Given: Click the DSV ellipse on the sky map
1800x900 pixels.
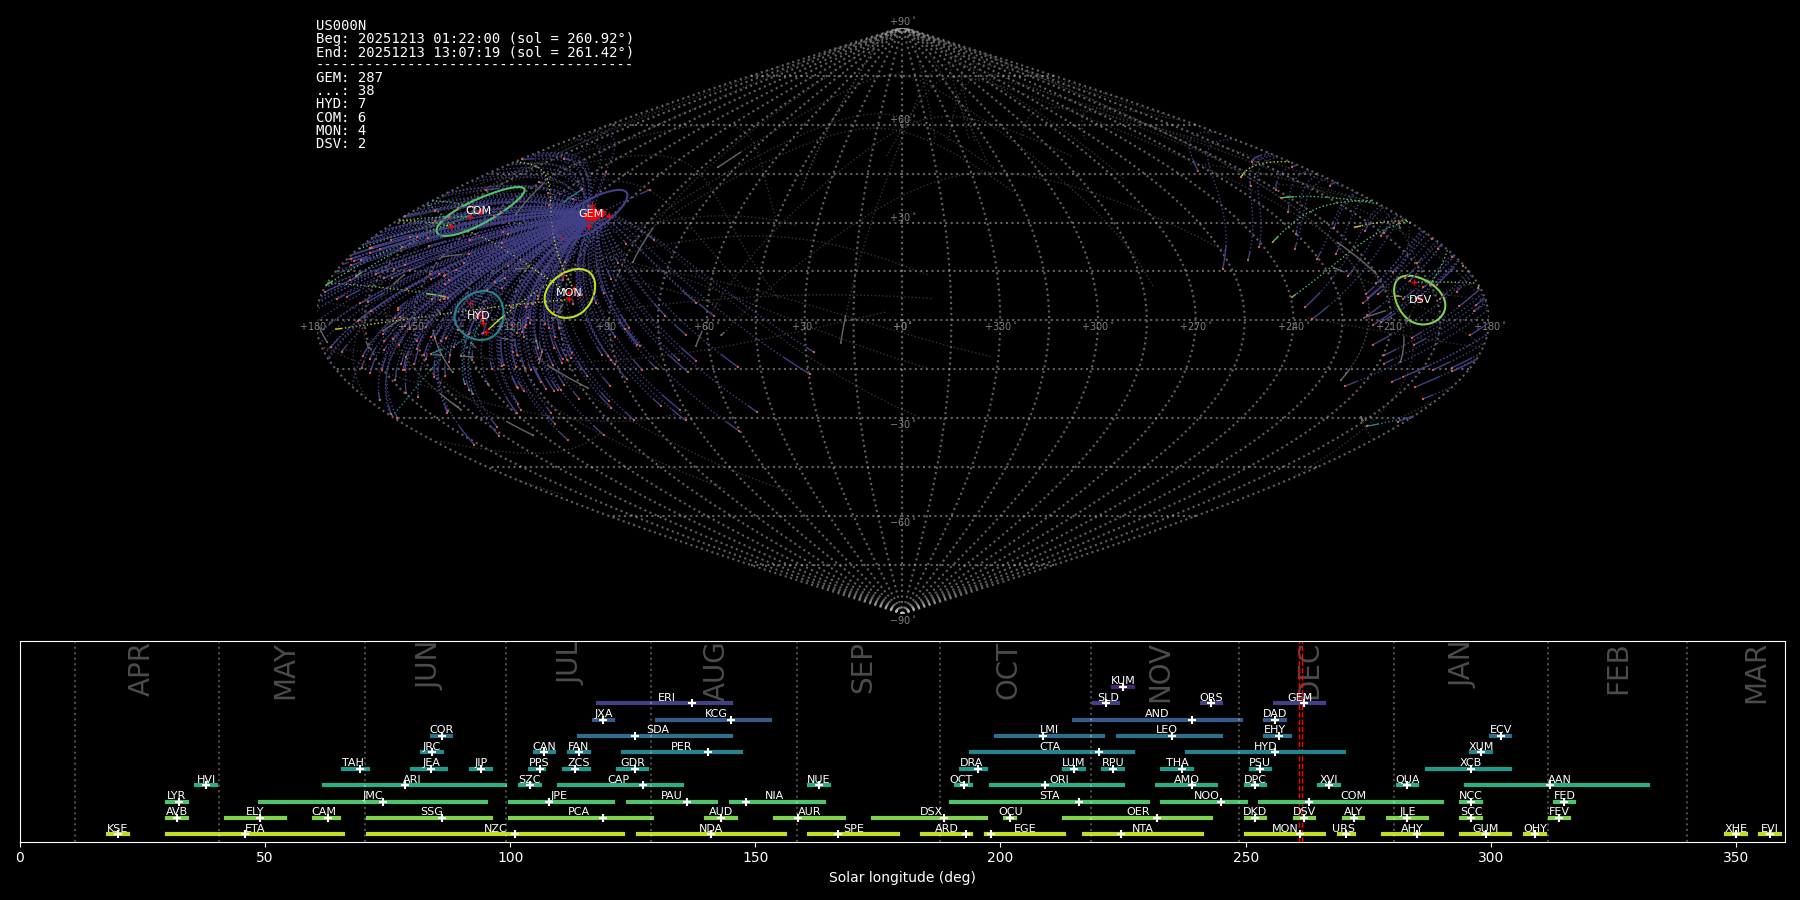Looking at the screenshot, I should (x=1420, y=300).
